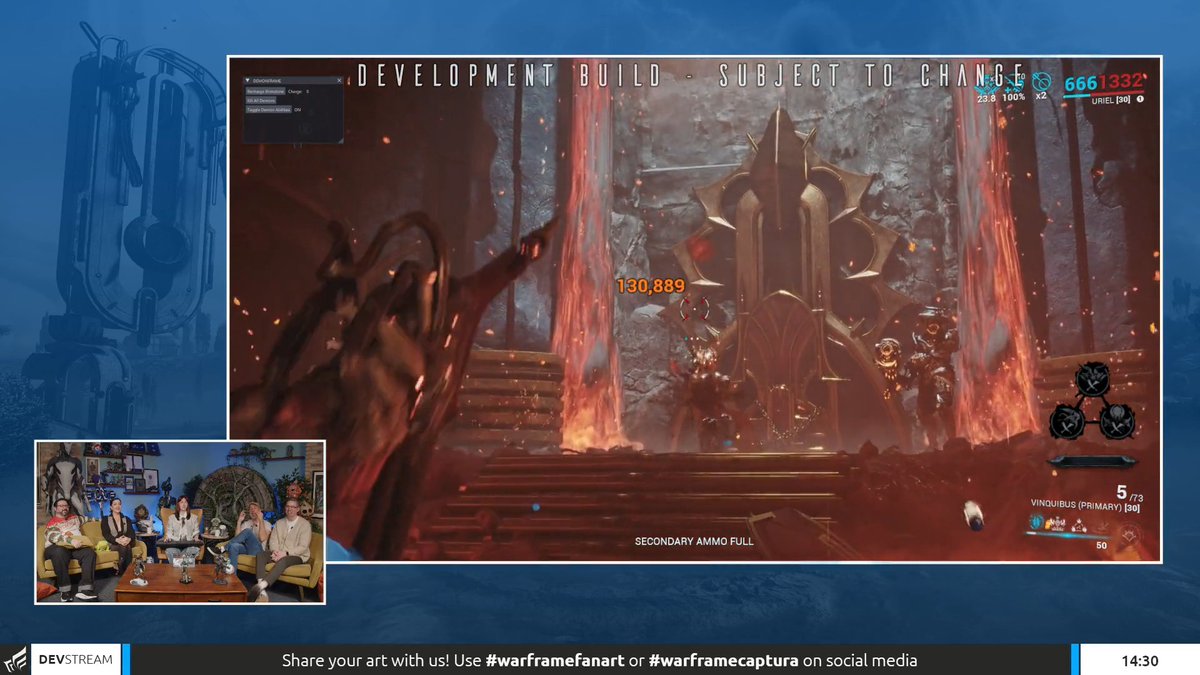Toggle the Demon Abilities button
The width and height of the screenshot is (1200, 675).
coord(269,110)
